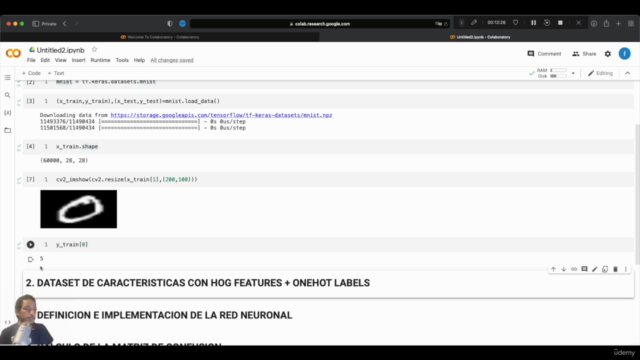Viewport: 640px width, 360px height.
Task: Toggle the Safari sidebar
Action: point(36,24)
